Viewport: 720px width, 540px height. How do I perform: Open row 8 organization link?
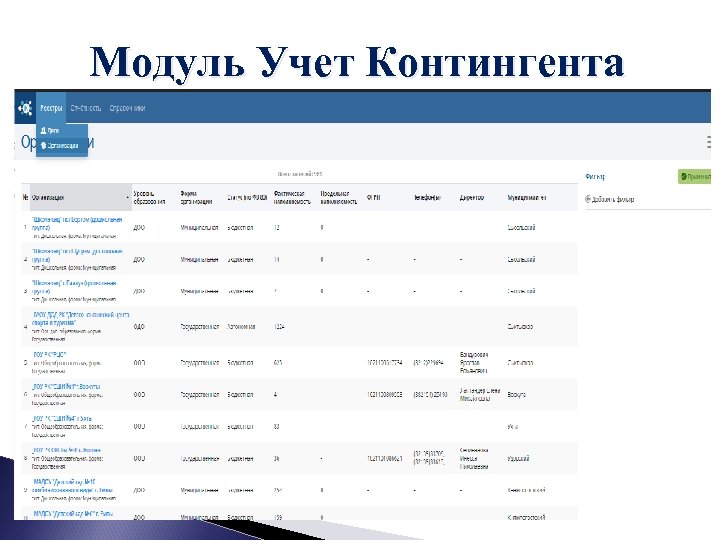67,450
